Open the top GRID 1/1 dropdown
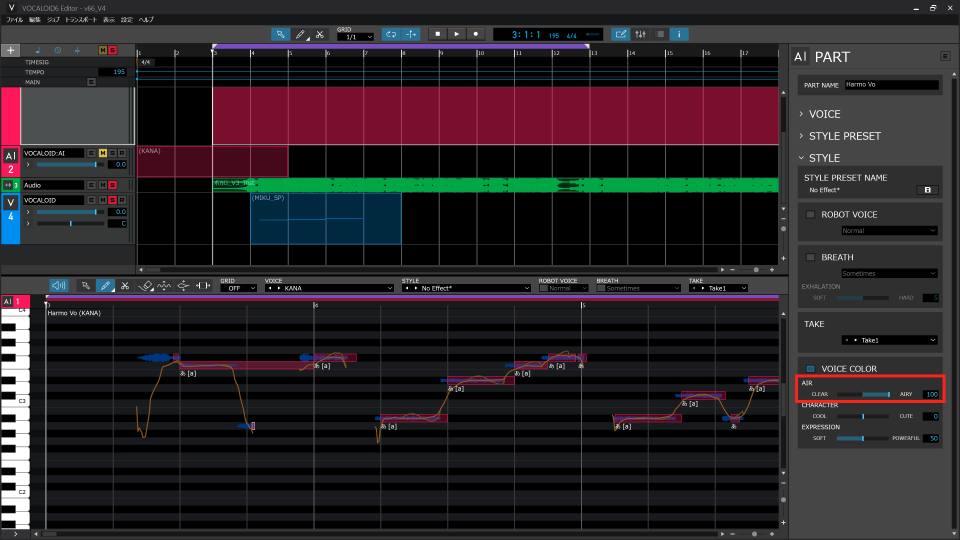Viewport: 960px width, 540px height. click(x=355, y=37)
